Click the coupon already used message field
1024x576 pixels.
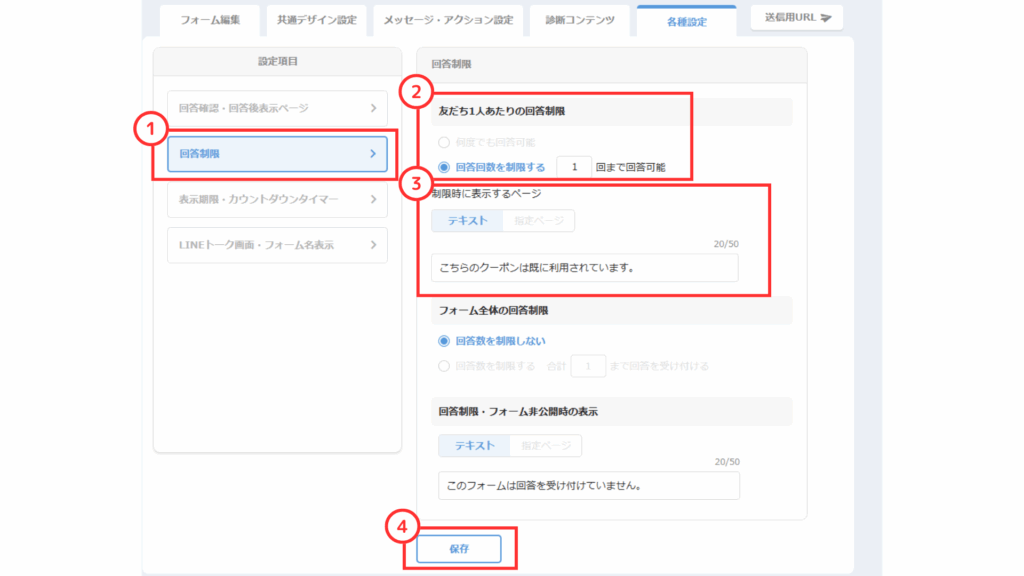coord(585,268)
